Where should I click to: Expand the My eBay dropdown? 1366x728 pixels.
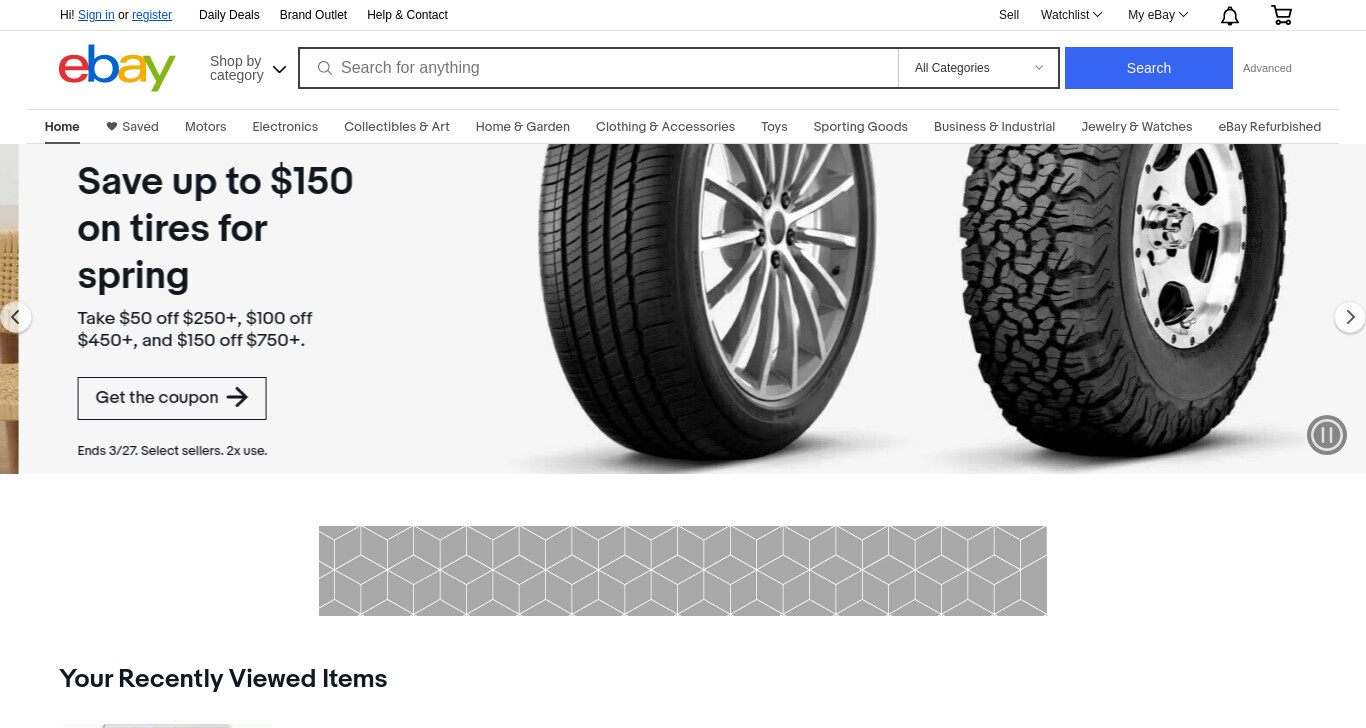1158,15
